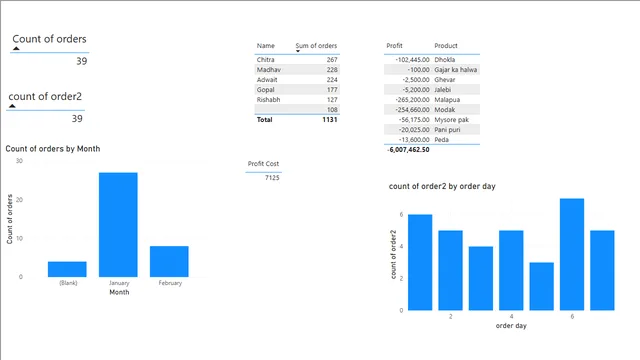The height and width of the screenshot is (360, 640).
Task: Select the bar above order day 4
Action: (511, 270)
